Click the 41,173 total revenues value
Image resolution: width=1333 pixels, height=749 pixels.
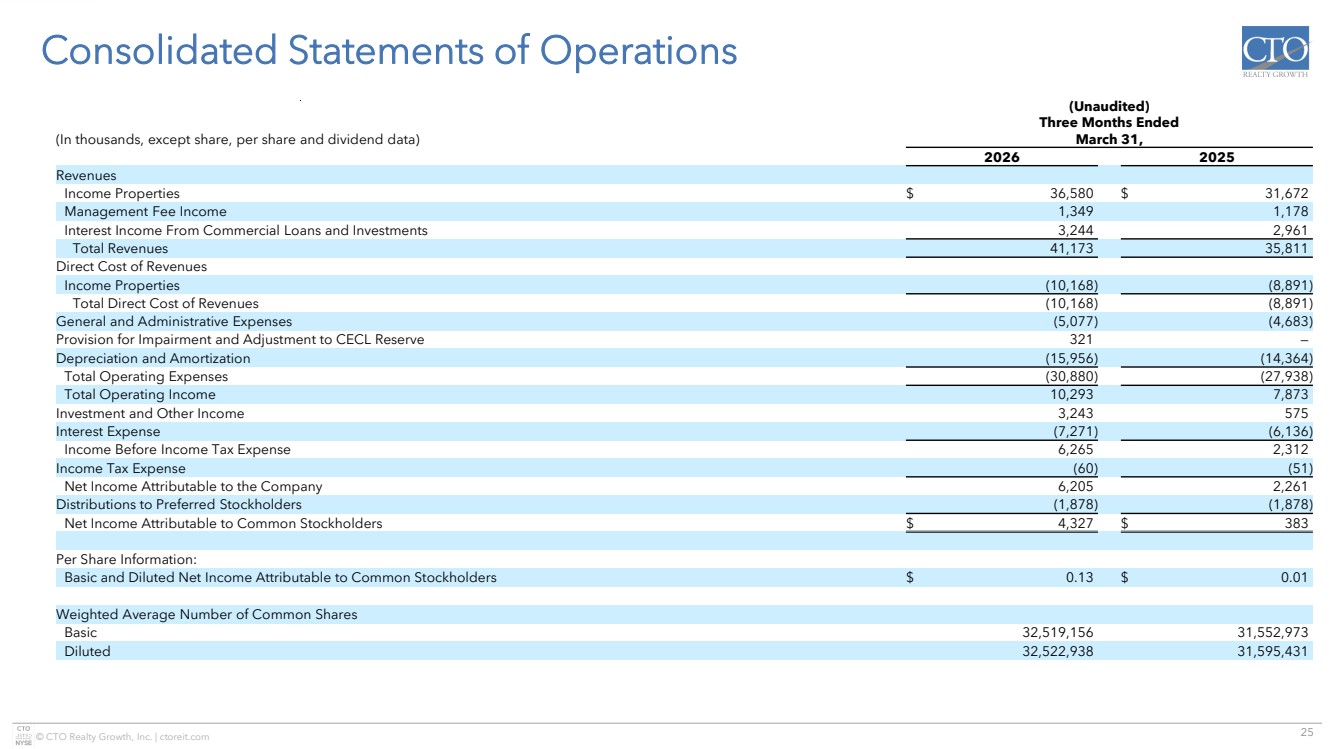click(1074, 248)
